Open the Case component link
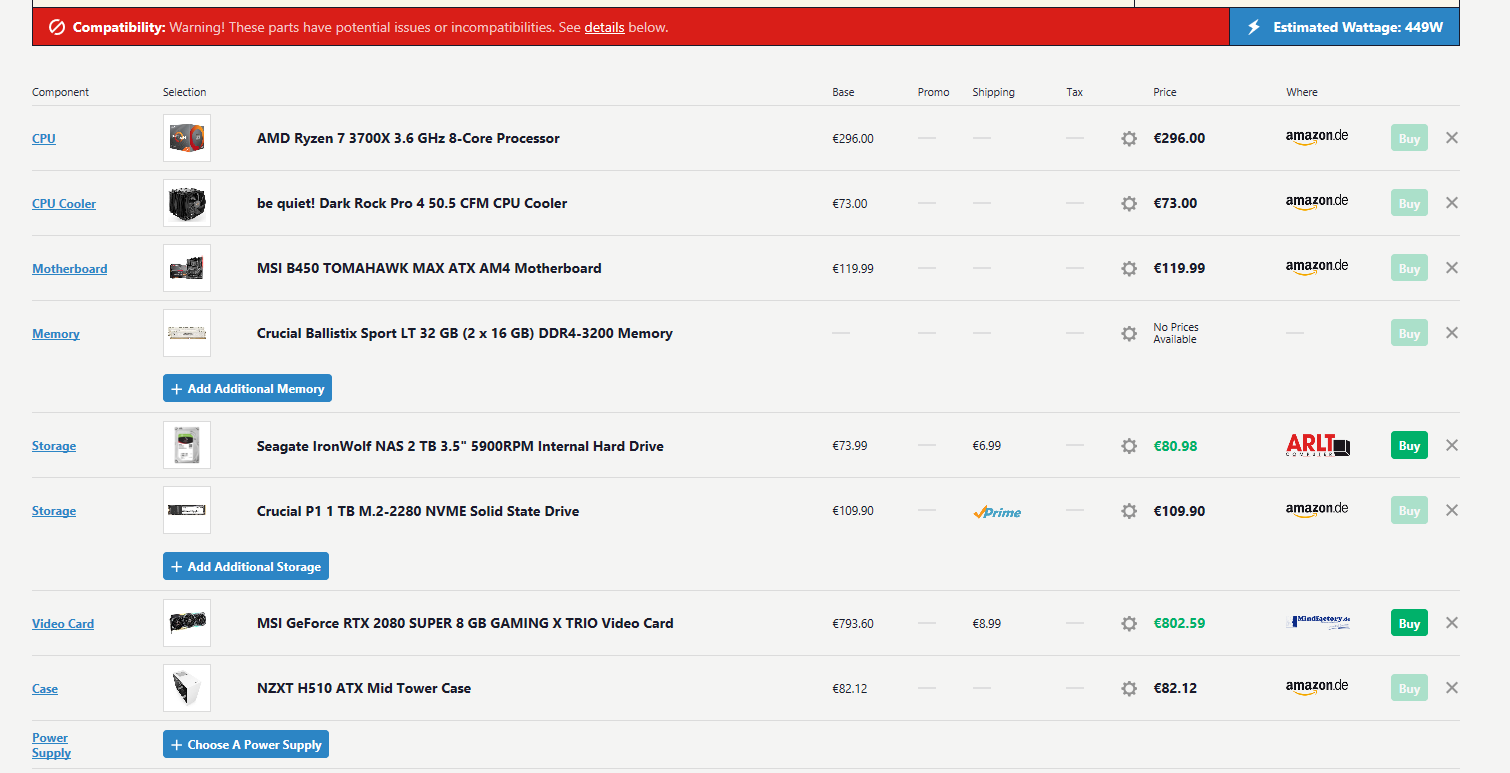This screenshot has height=773, width=1510. tap(45, 688)
